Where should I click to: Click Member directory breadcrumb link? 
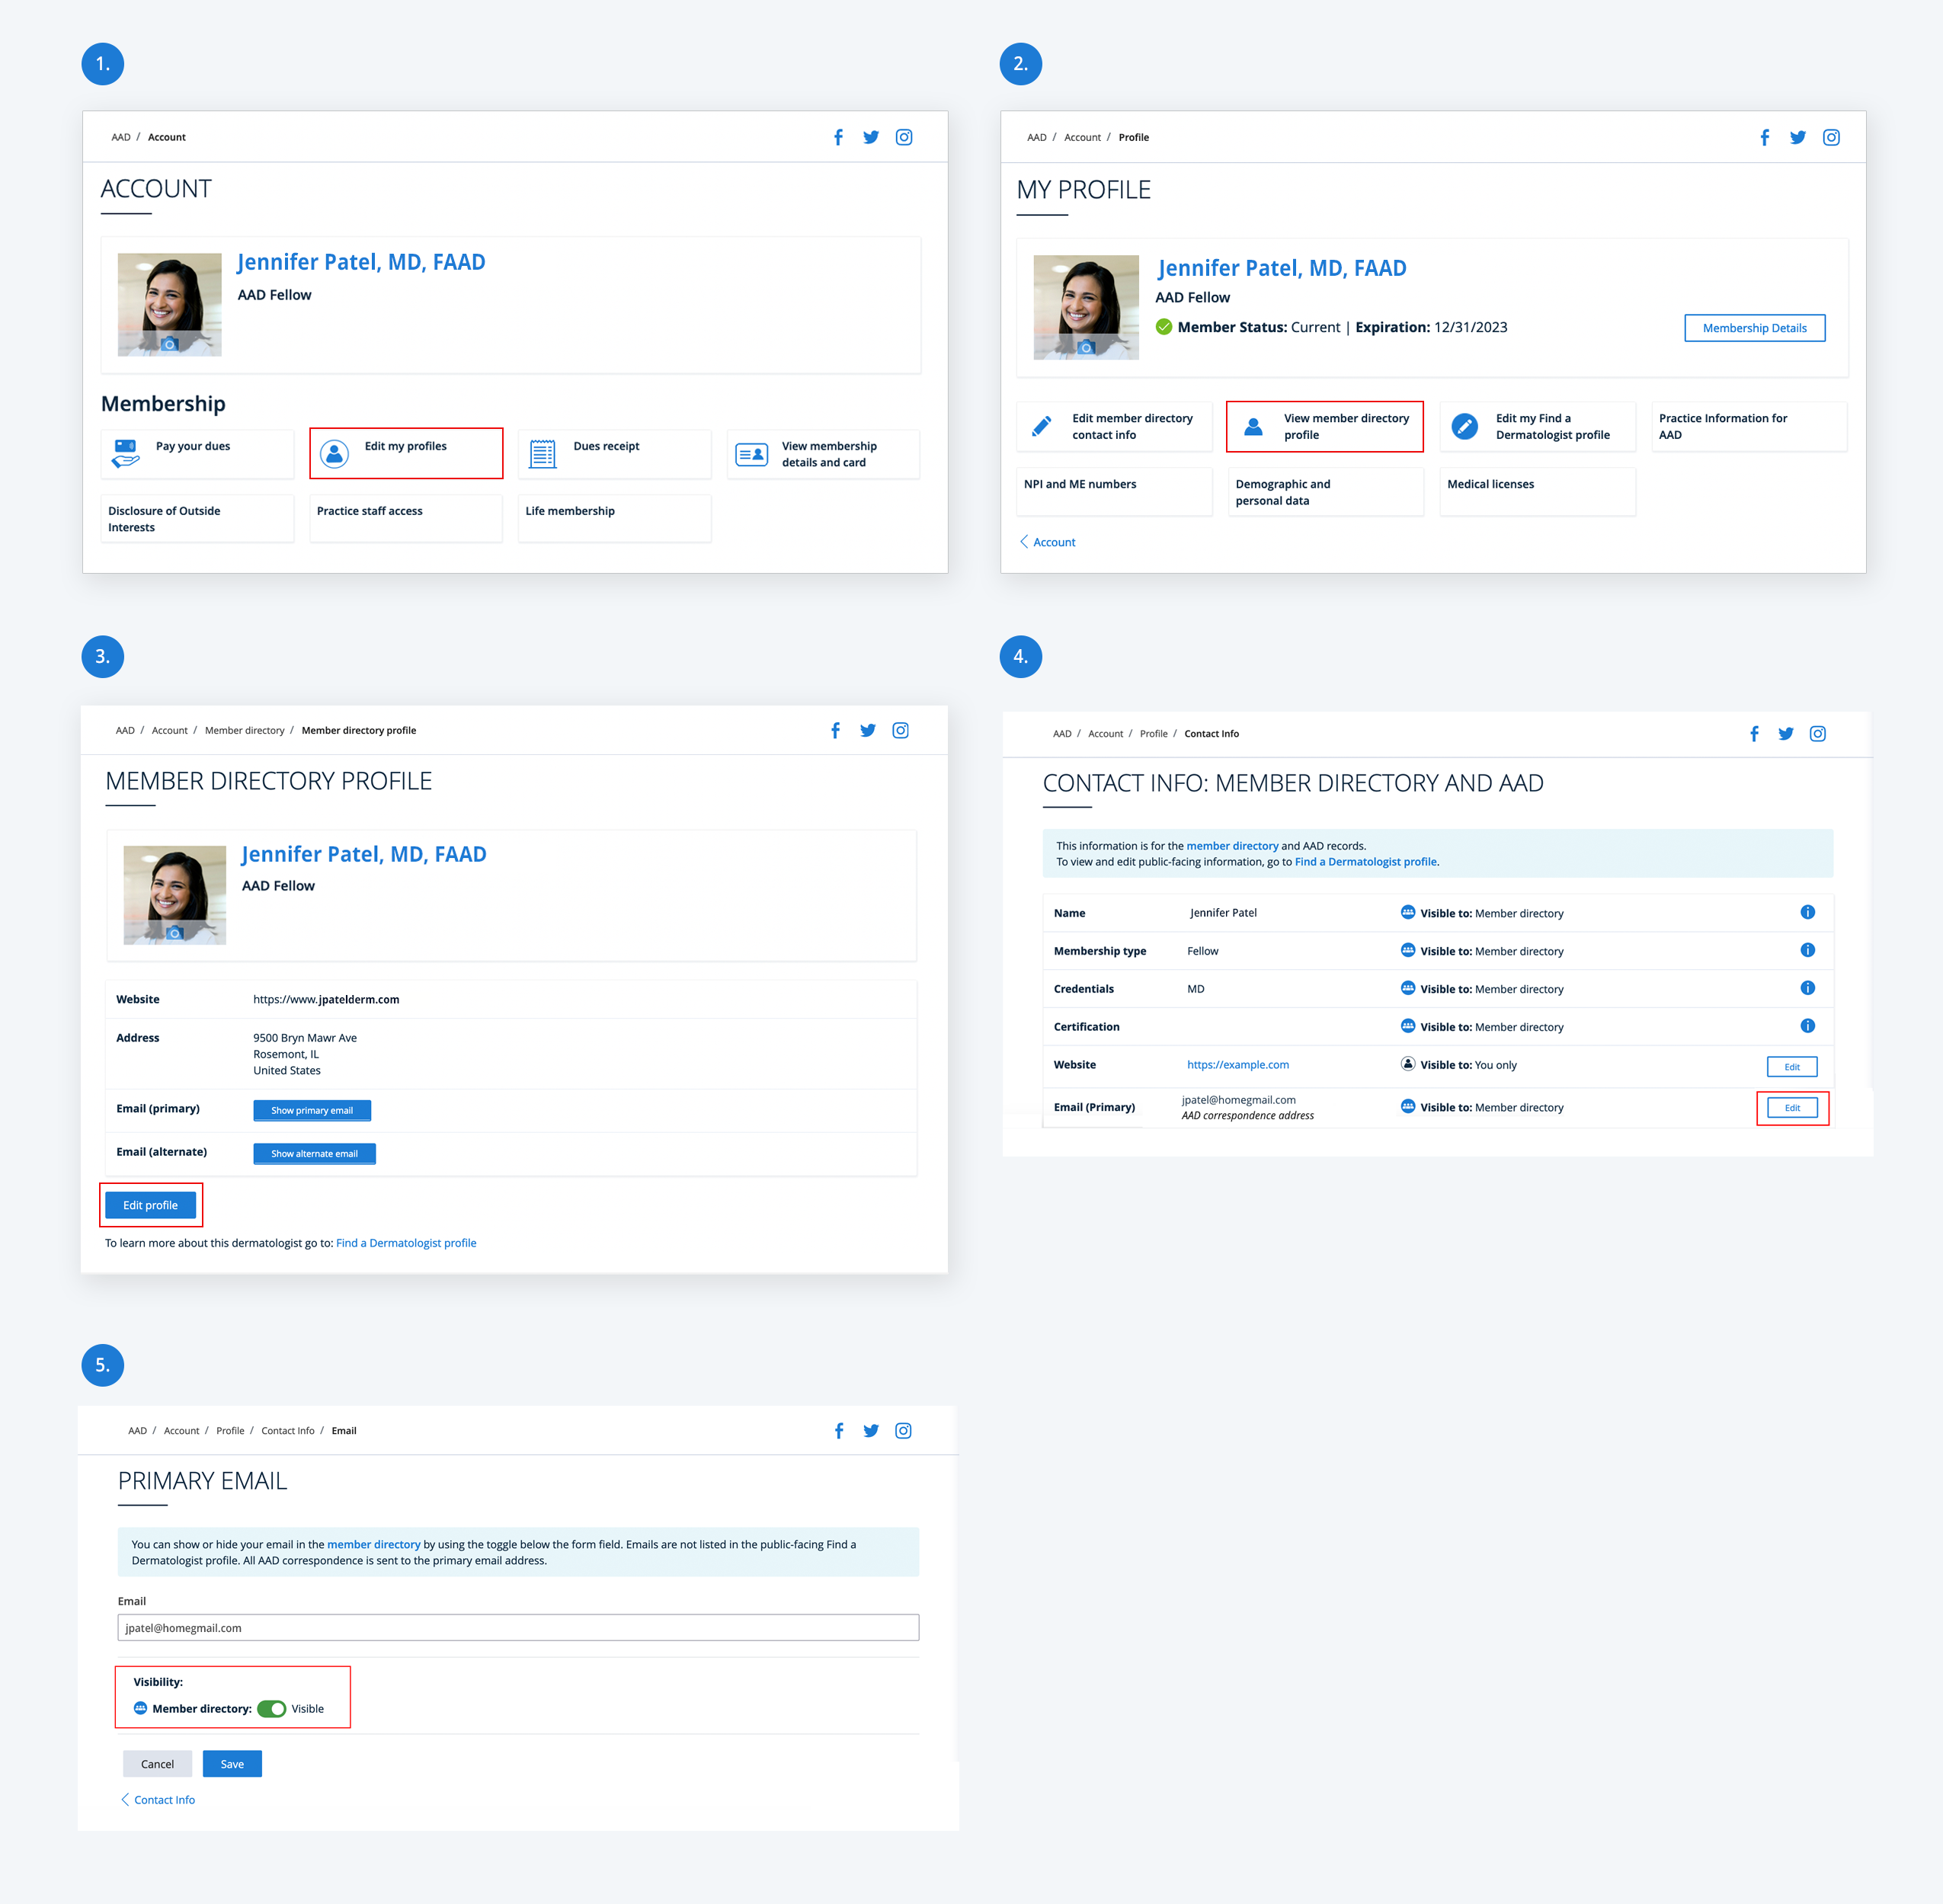[x=245, y=730]
